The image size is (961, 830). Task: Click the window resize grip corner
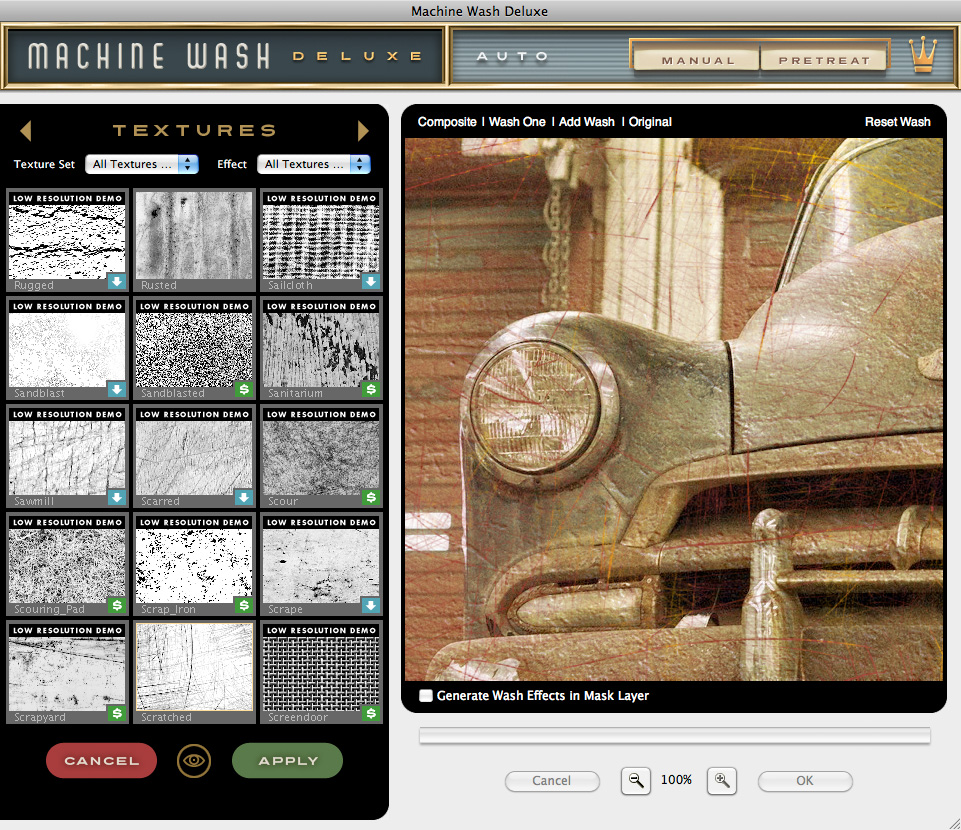tap(954, 823)
